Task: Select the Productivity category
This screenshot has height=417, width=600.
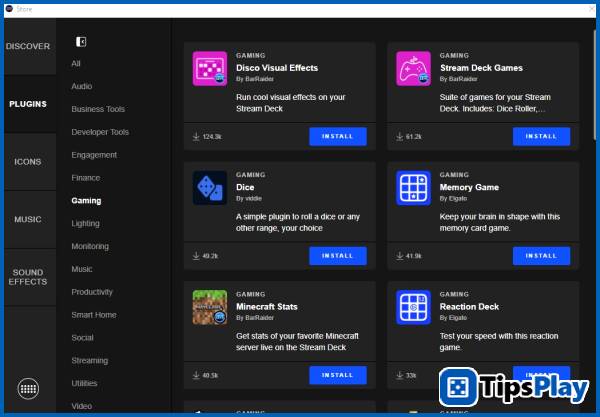Action: (x=92, y=292)
